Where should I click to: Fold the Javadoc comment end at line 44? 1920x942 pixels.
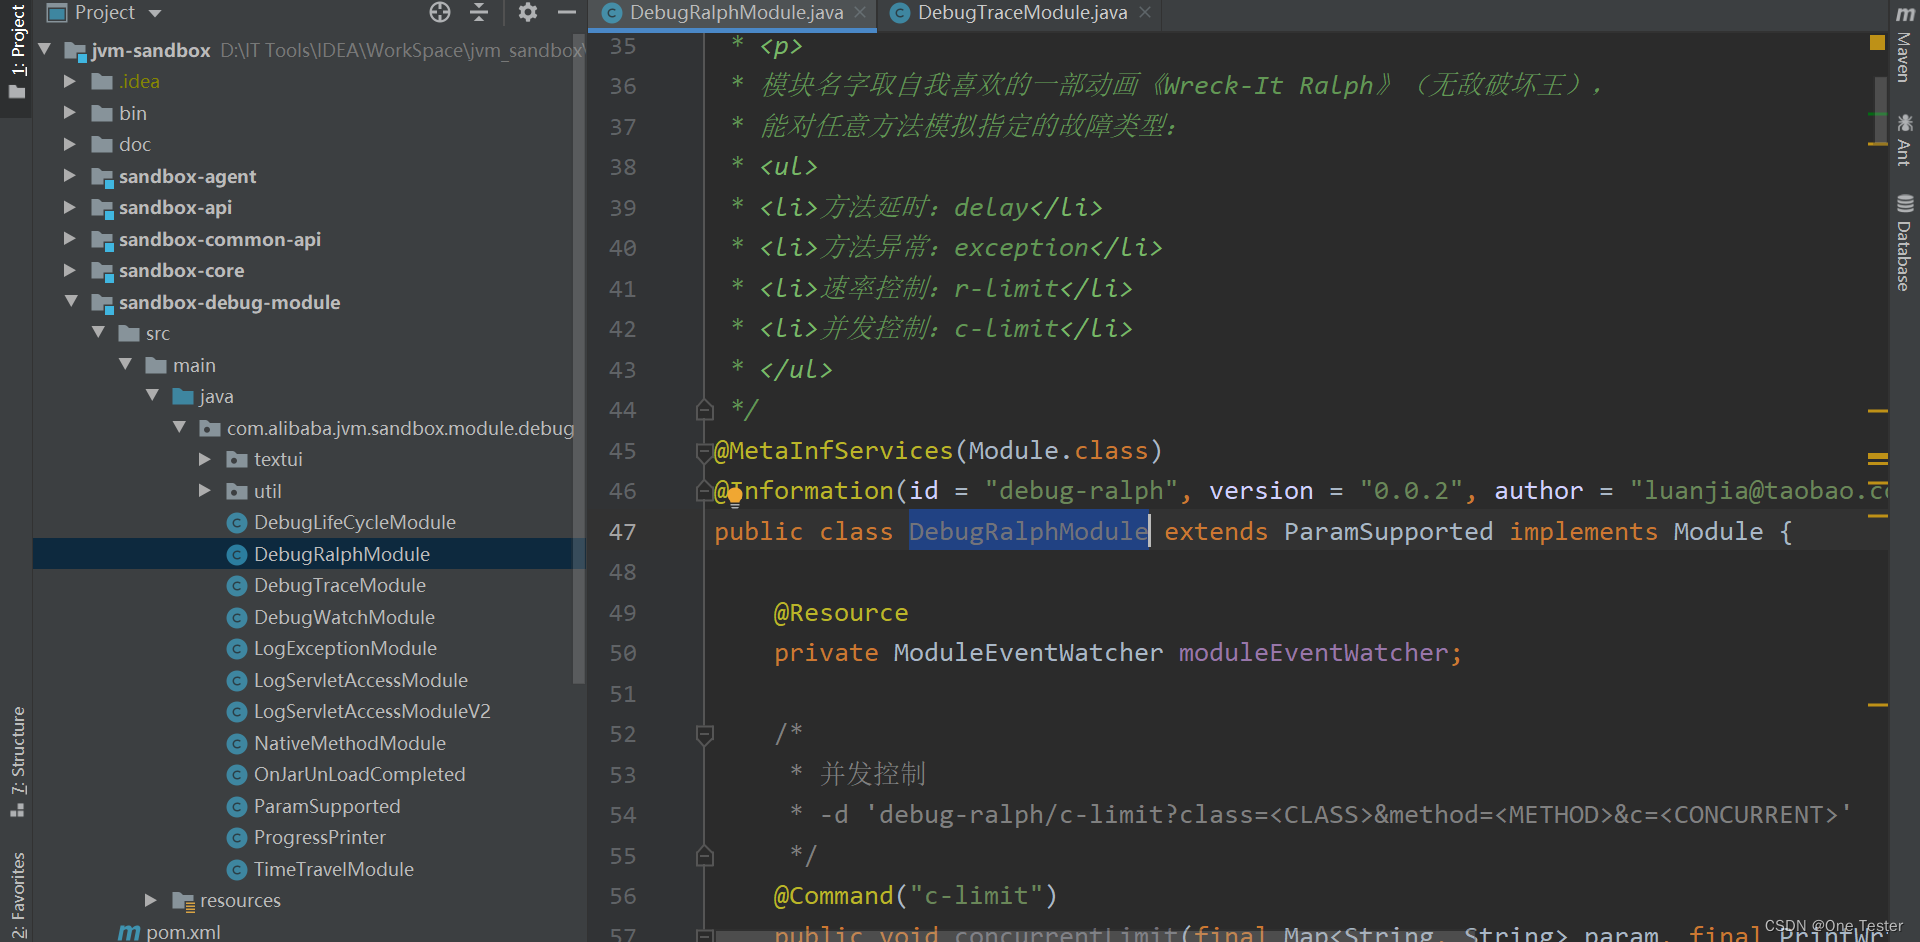tap(704, 410)
